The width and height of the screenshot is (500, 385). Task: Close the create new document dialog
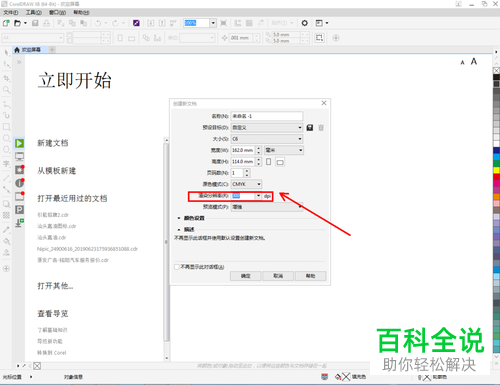[x=324, y=103]
